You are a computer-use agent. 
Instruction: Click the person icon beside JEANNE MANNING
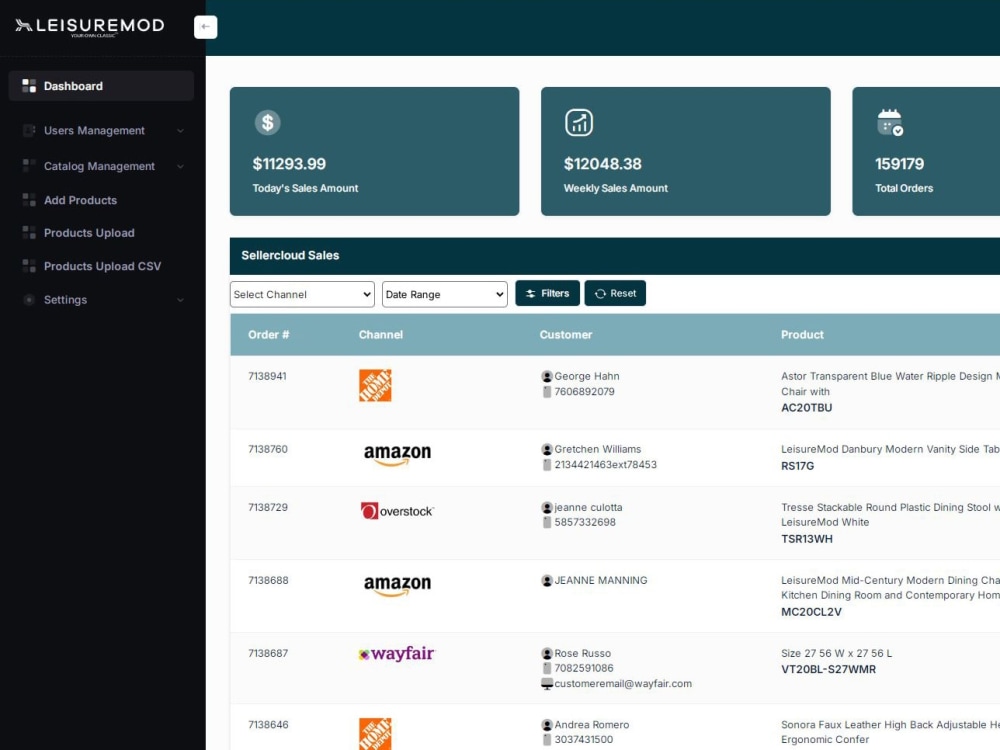[x=547, y=580]
